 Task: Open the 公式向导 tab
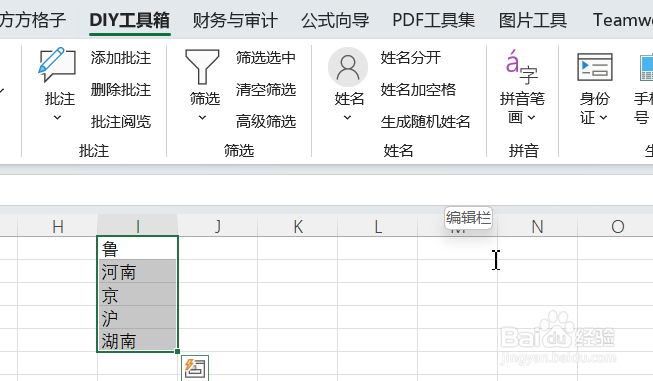(335, 20)
